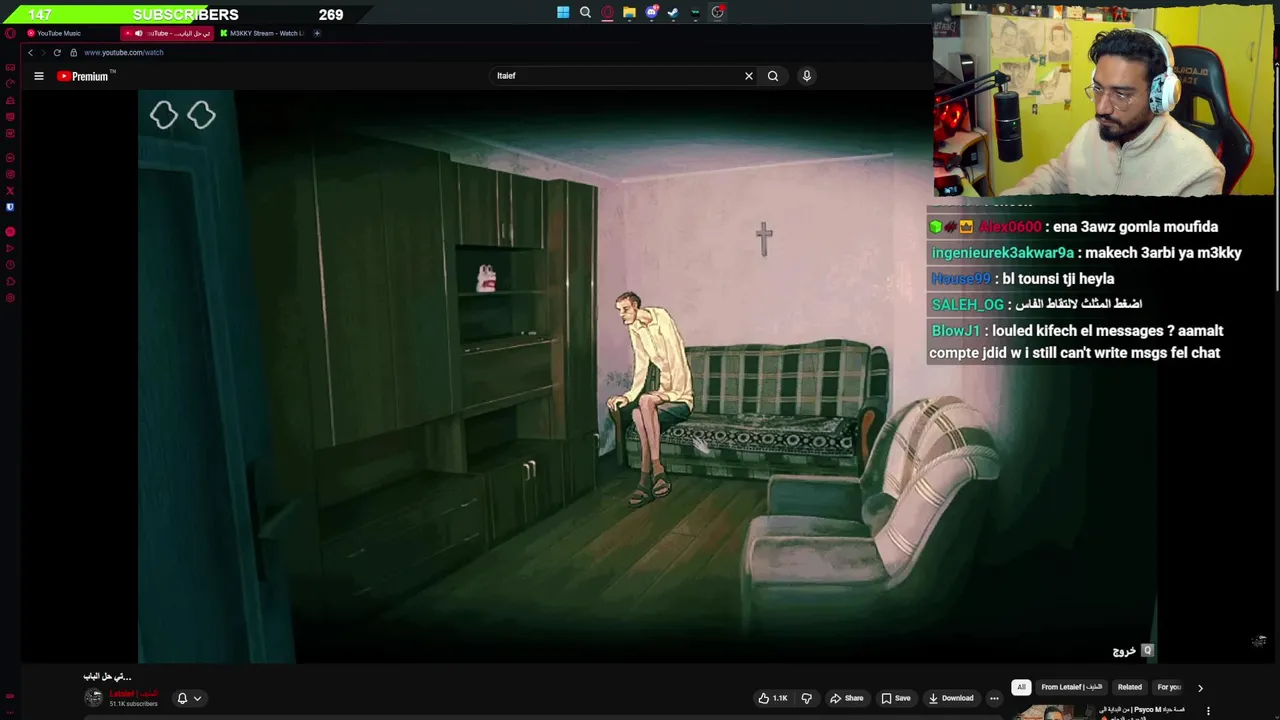The image size is (1280, 720).
Task: Select the For you filter chip
Action: tap(1169, 688)
